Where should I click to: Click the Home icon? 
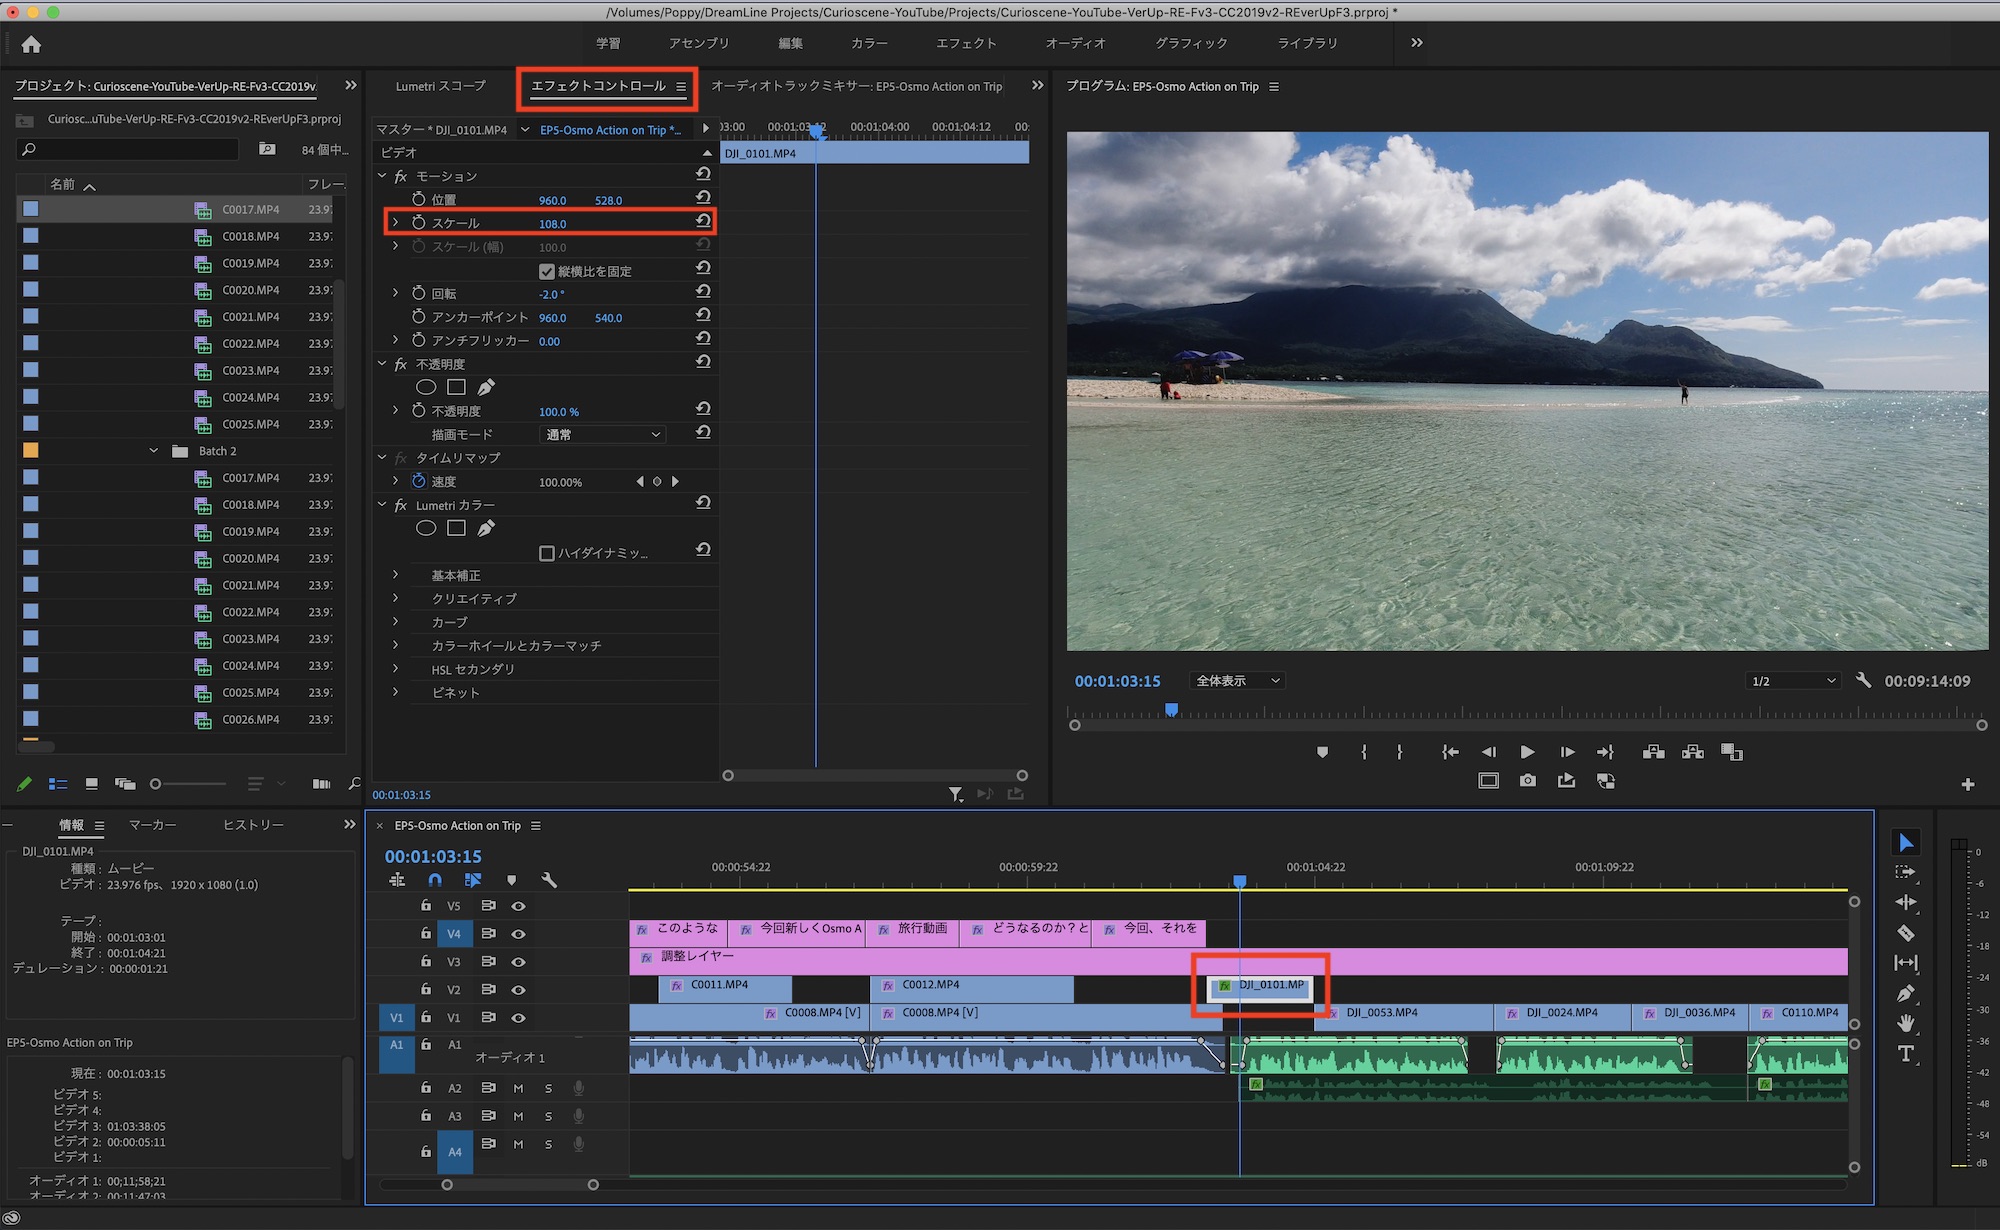click(x=31, y=44)
